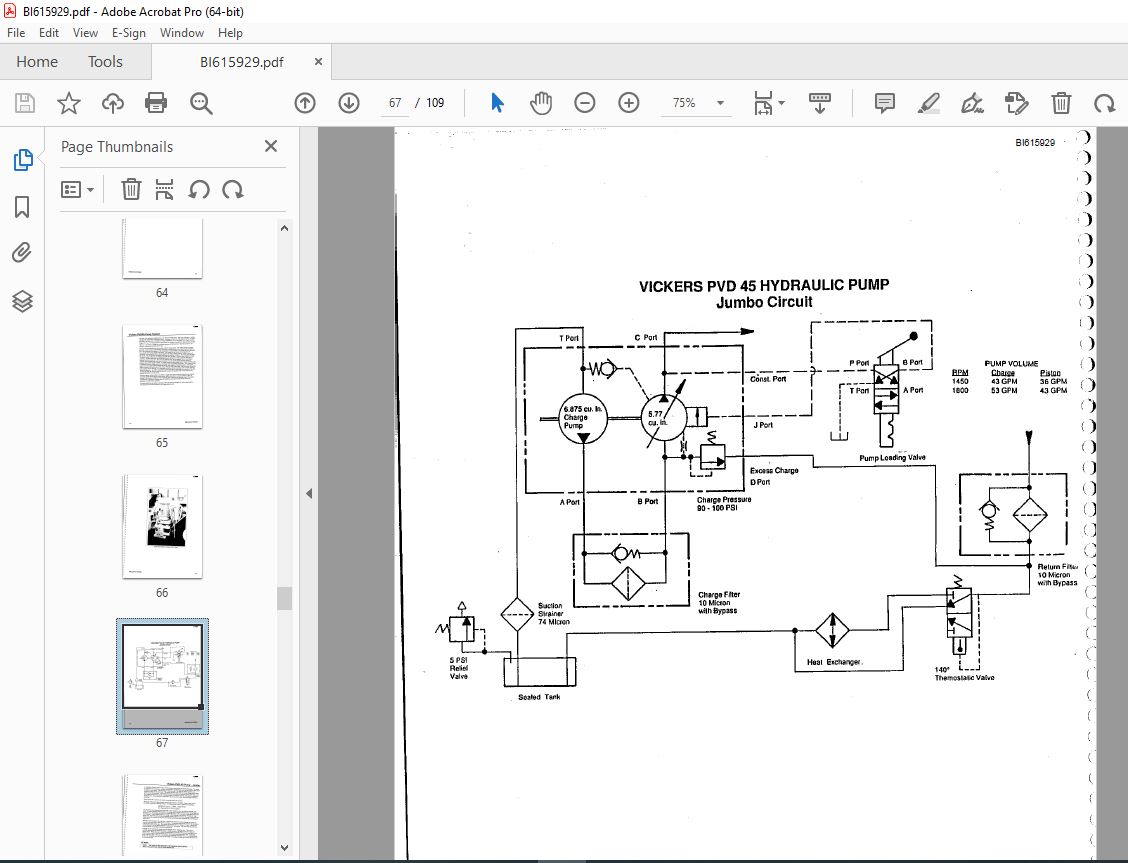Expand the fit page options arrow
The height and width of the screenshot is (863, 1128).
tap(782, 103)
